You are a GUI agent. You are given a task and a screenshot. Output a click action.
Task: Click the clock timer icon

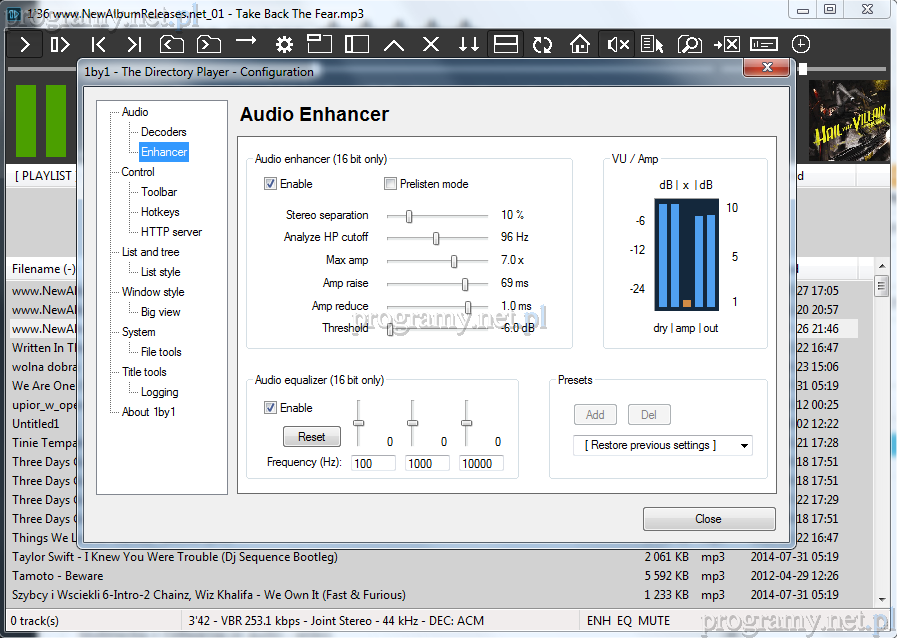coord(801,44)
